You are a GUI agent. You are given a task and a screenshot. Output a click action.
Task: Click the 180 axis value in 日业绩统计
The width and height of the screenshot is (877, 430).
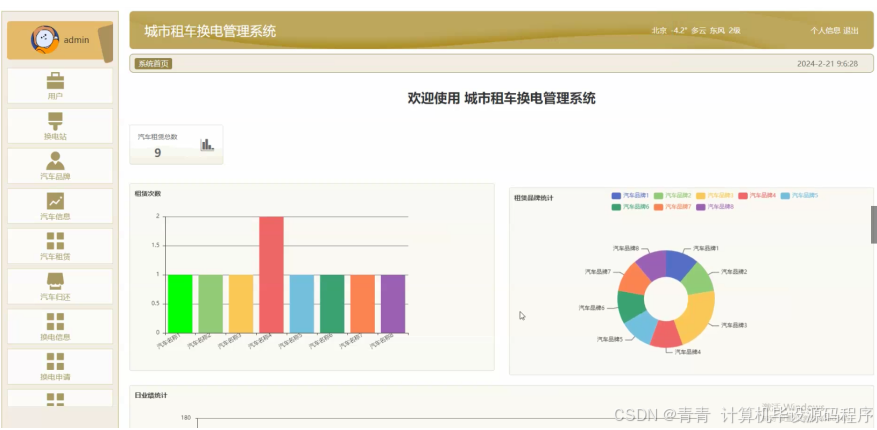(186, 418)
